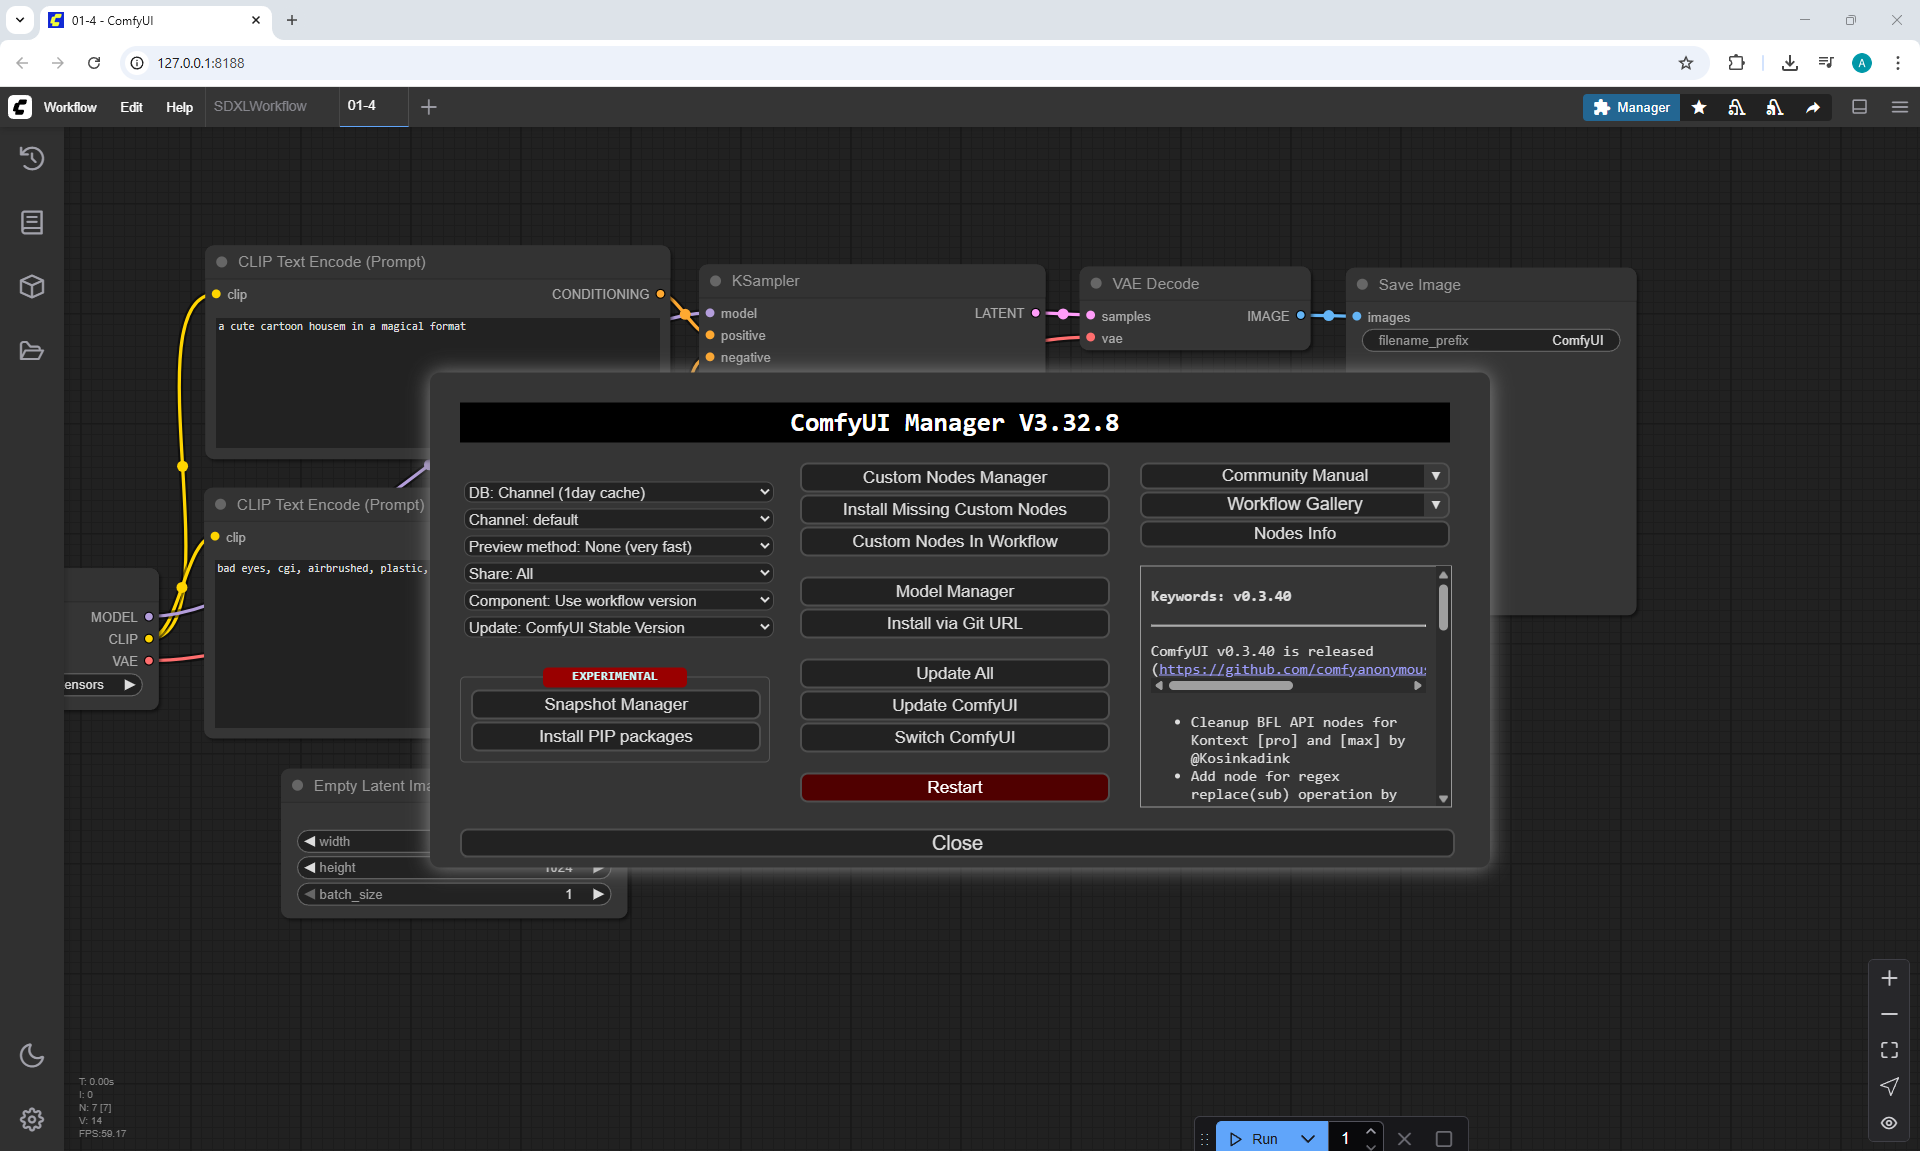Click the share arrow icon in top bar
The height and width of the screenshot is (1151, 1920).
[1813, 107]
